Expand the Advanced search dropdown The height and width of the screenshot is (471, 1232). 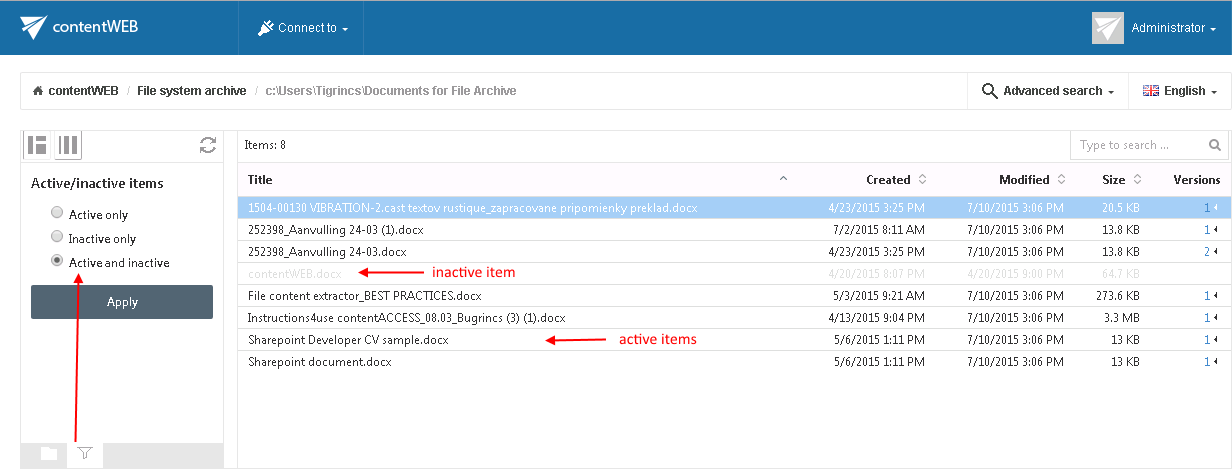click(1048, 91)
